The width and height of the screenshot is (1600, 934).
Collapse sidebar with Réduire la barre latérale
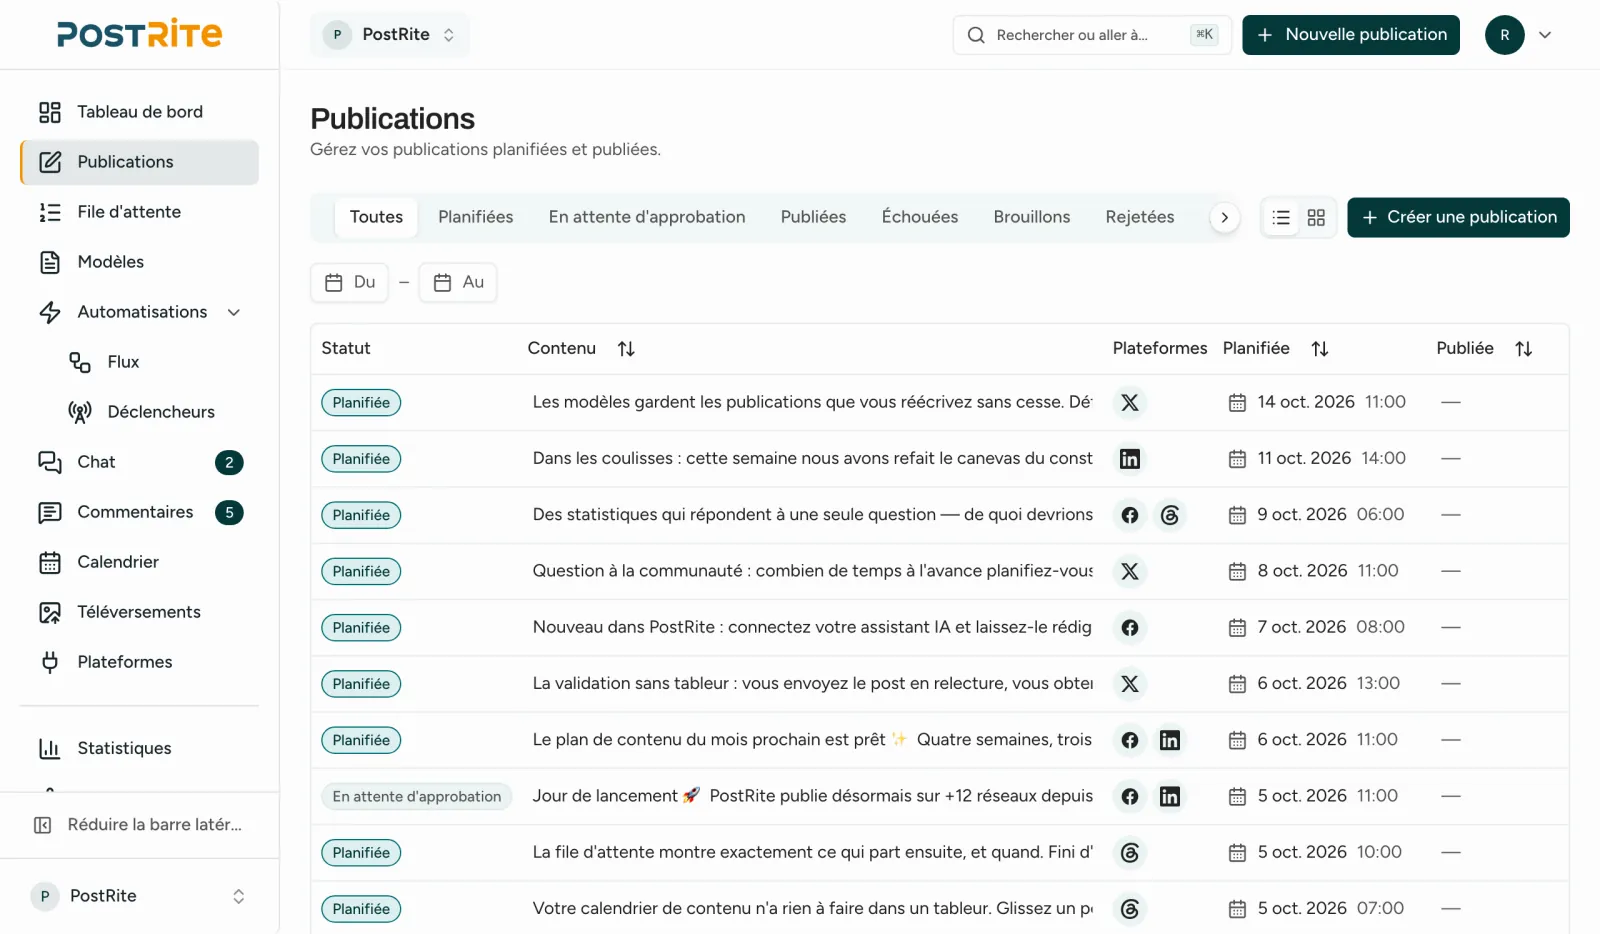coord(139,825)
